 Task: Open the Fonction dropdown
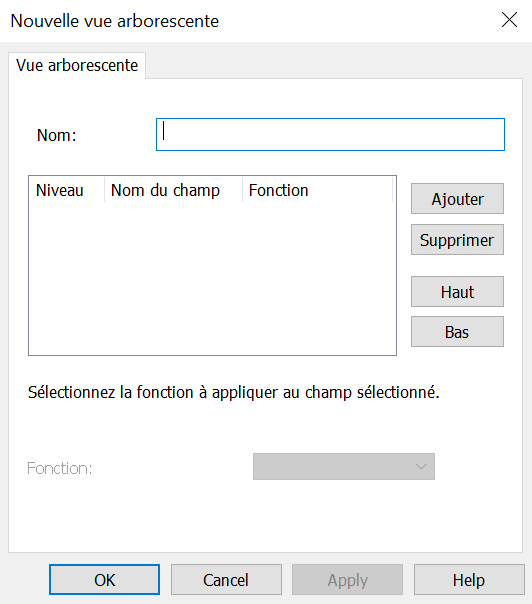click(344, 466)
